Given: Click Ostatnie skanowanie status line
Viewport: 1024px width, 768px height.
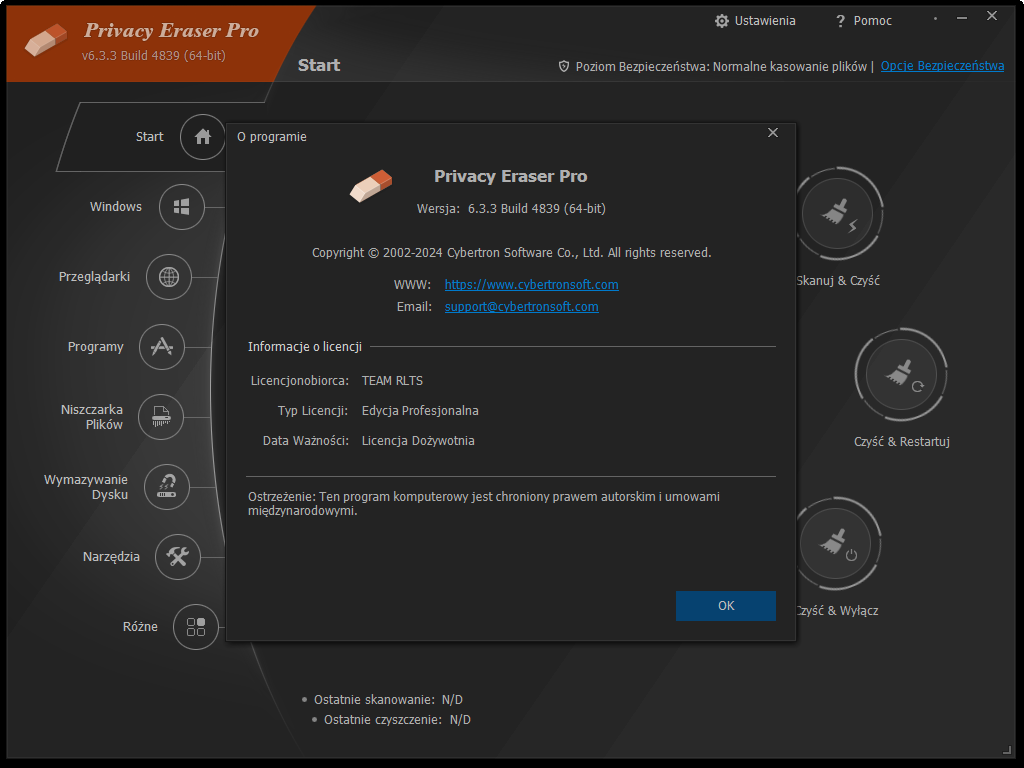Looking at the screenshot, I should 388,700.
